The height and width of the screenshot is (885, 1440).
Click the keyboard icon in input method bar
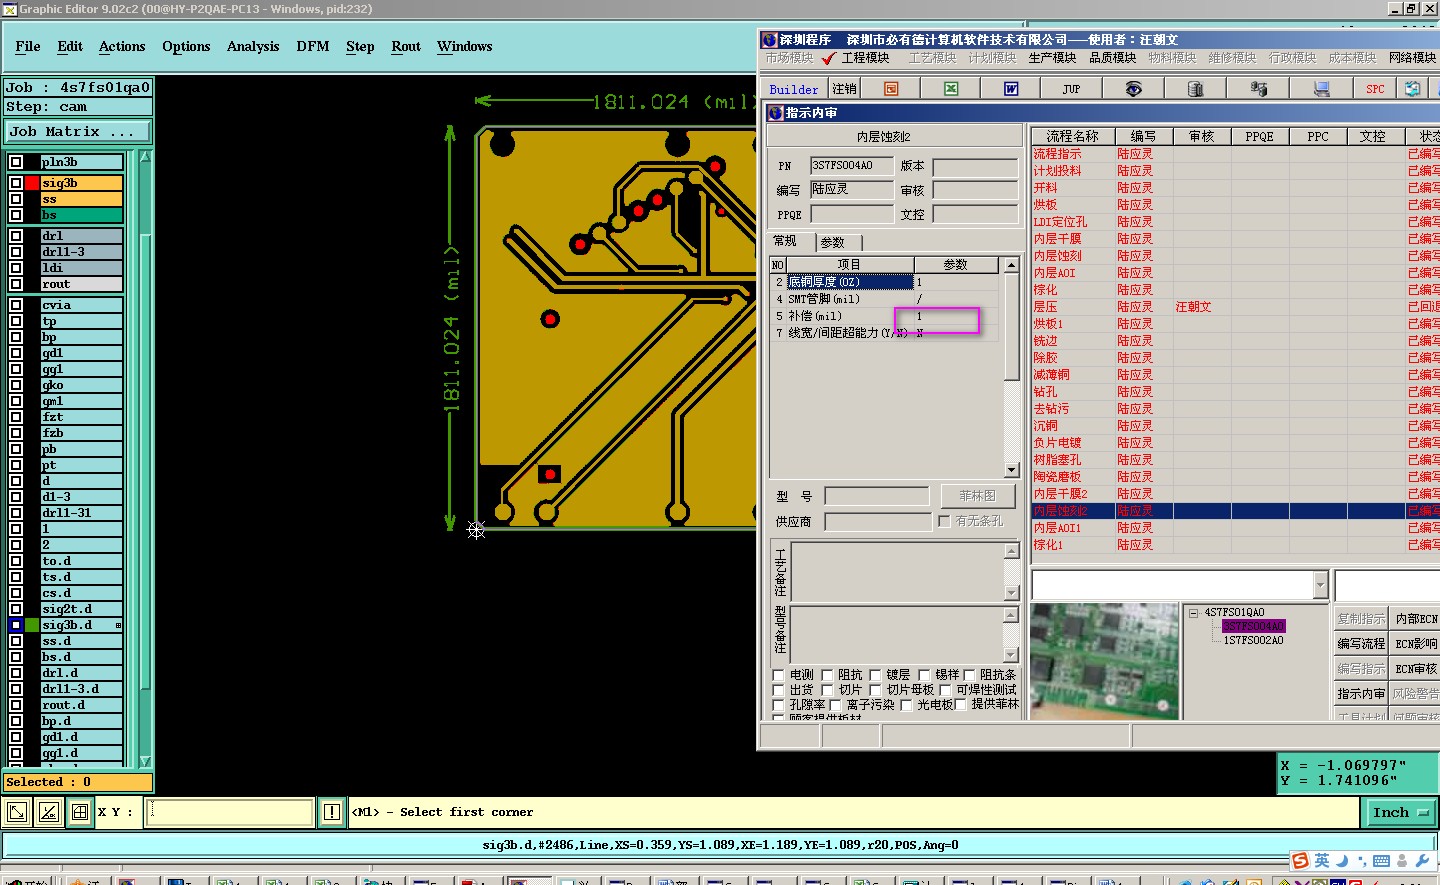click(1381, 861)
